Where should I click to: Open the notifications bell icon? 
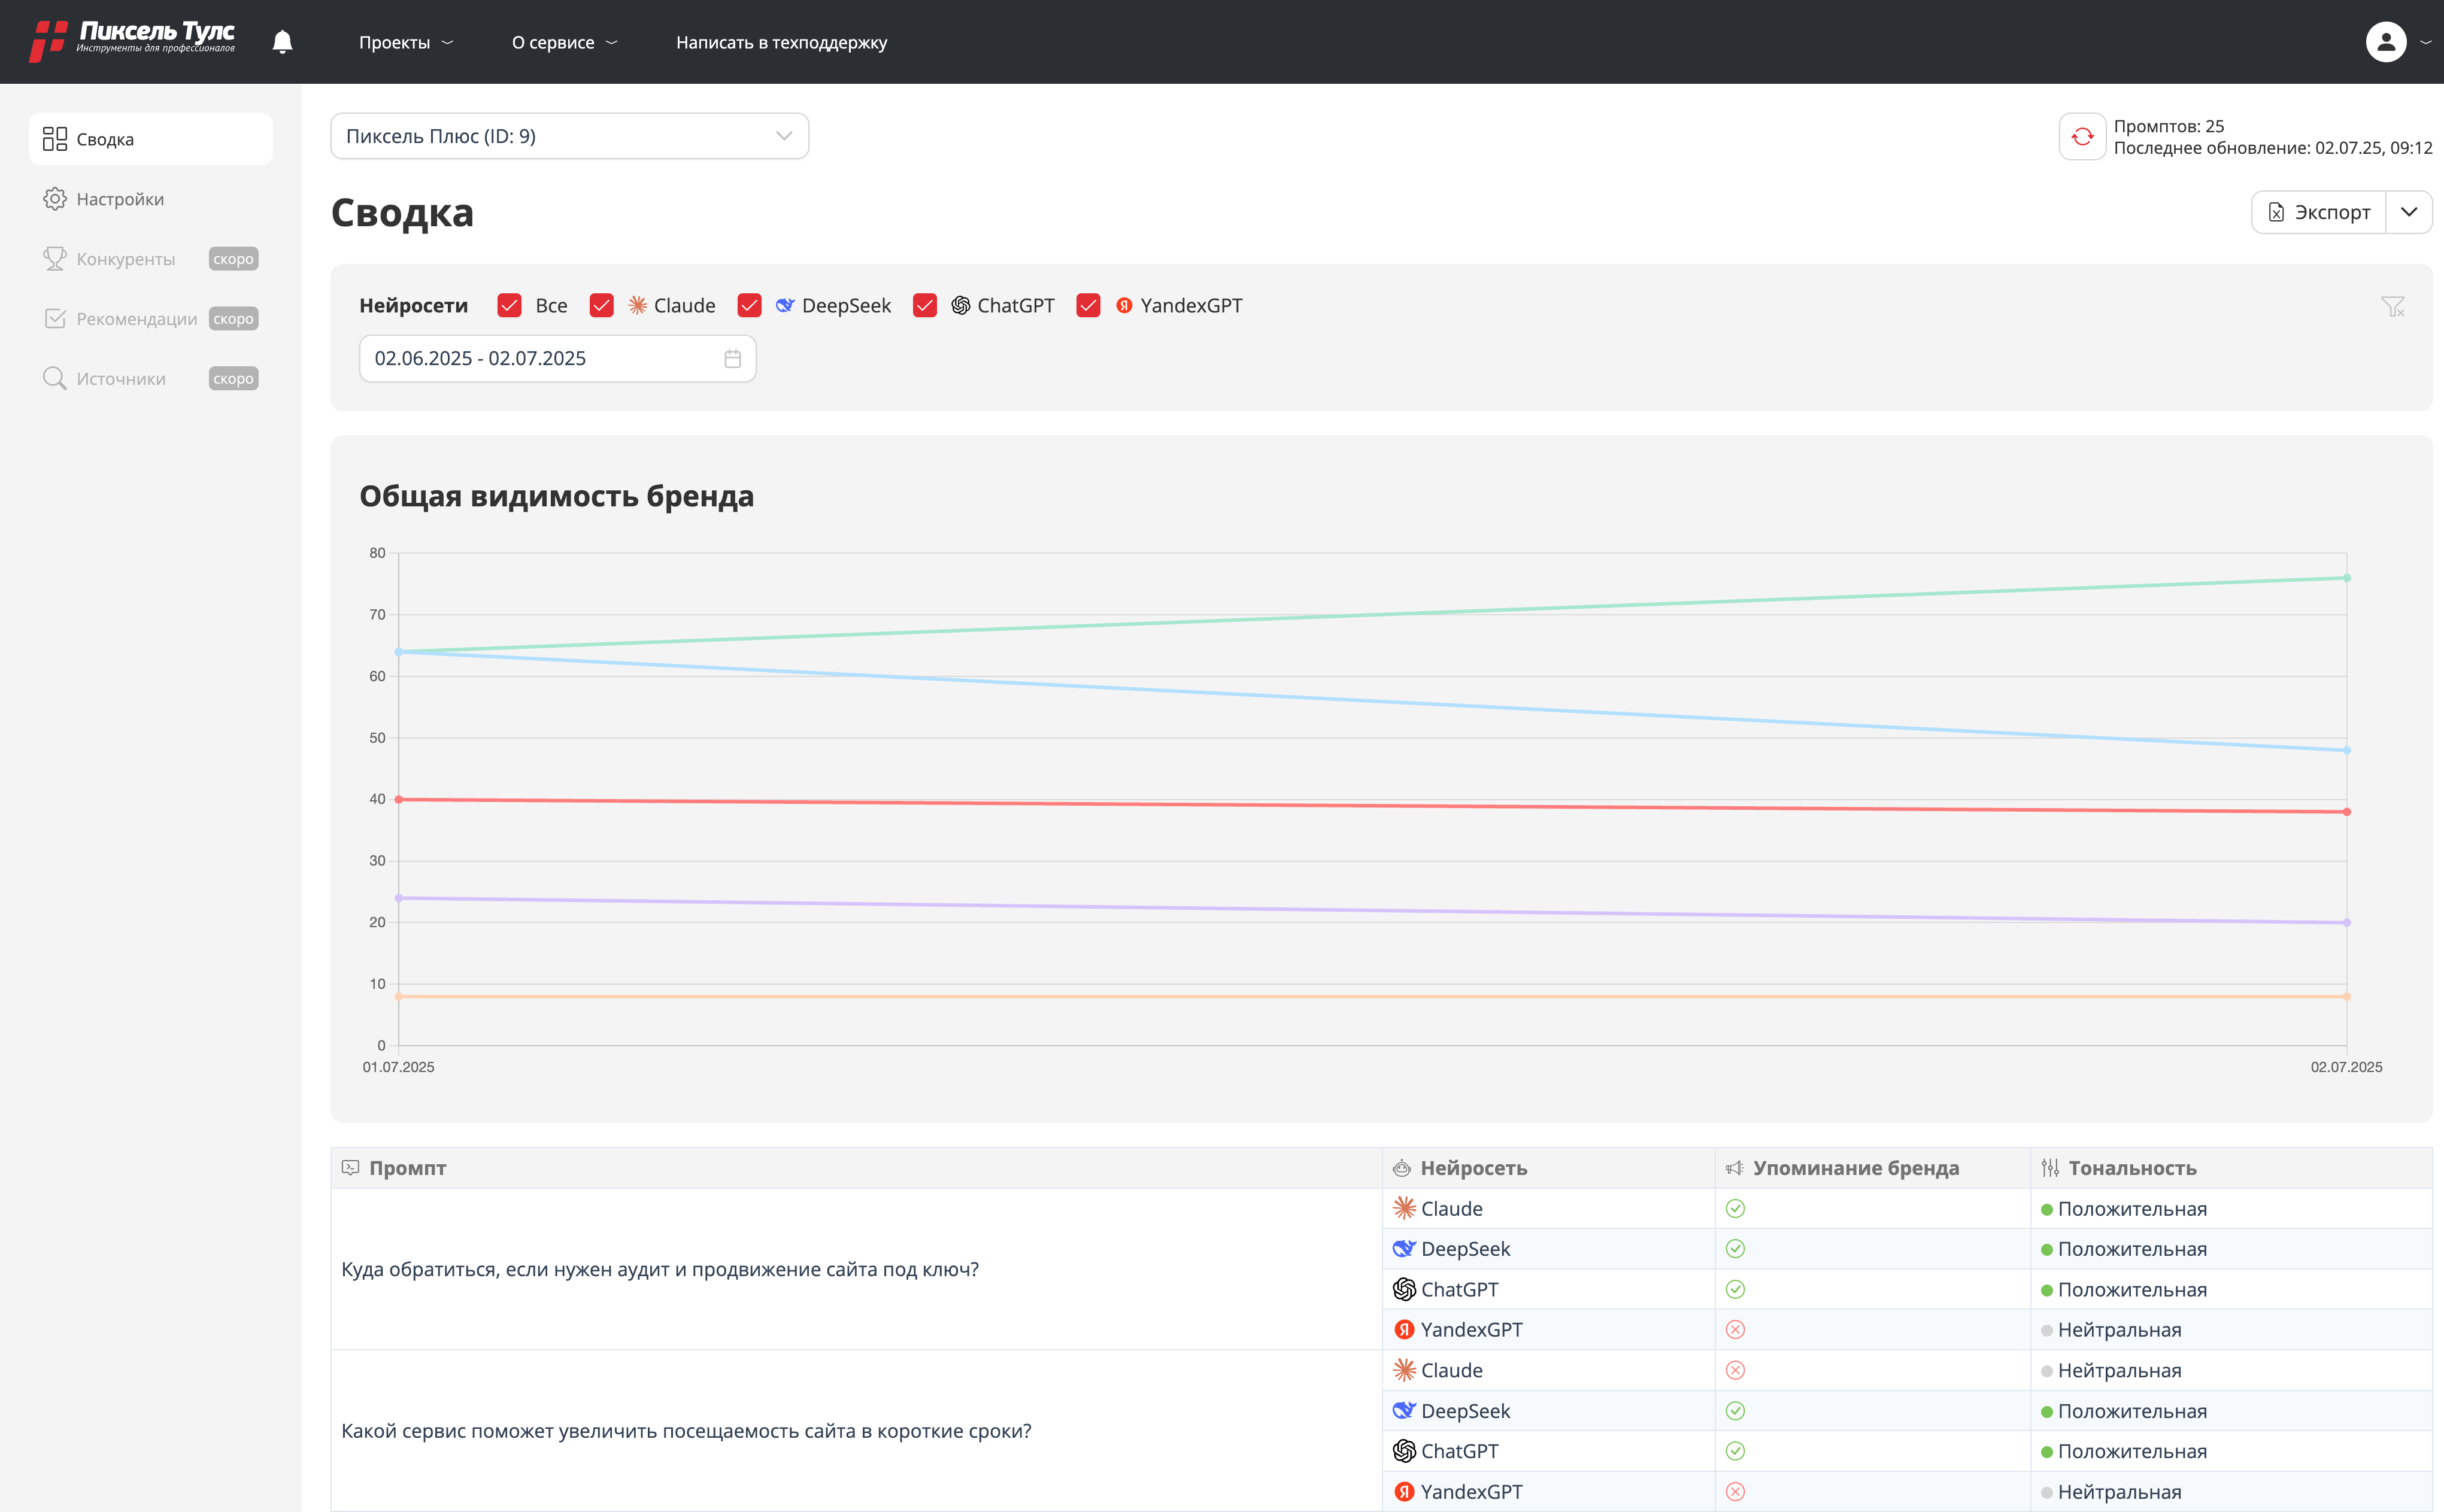coord(283,42)
